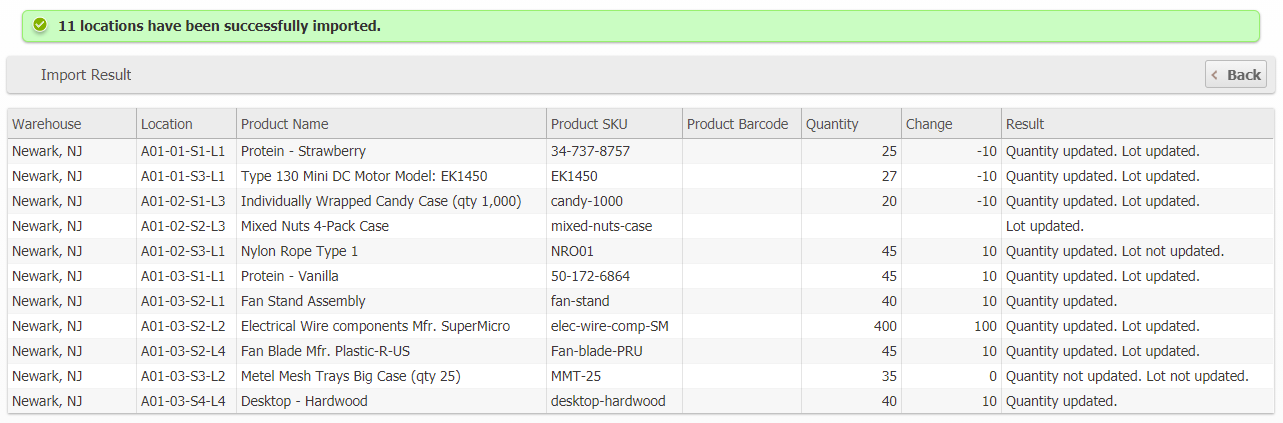
Task: Click the Product Name column header
Action: coord(285,124)
